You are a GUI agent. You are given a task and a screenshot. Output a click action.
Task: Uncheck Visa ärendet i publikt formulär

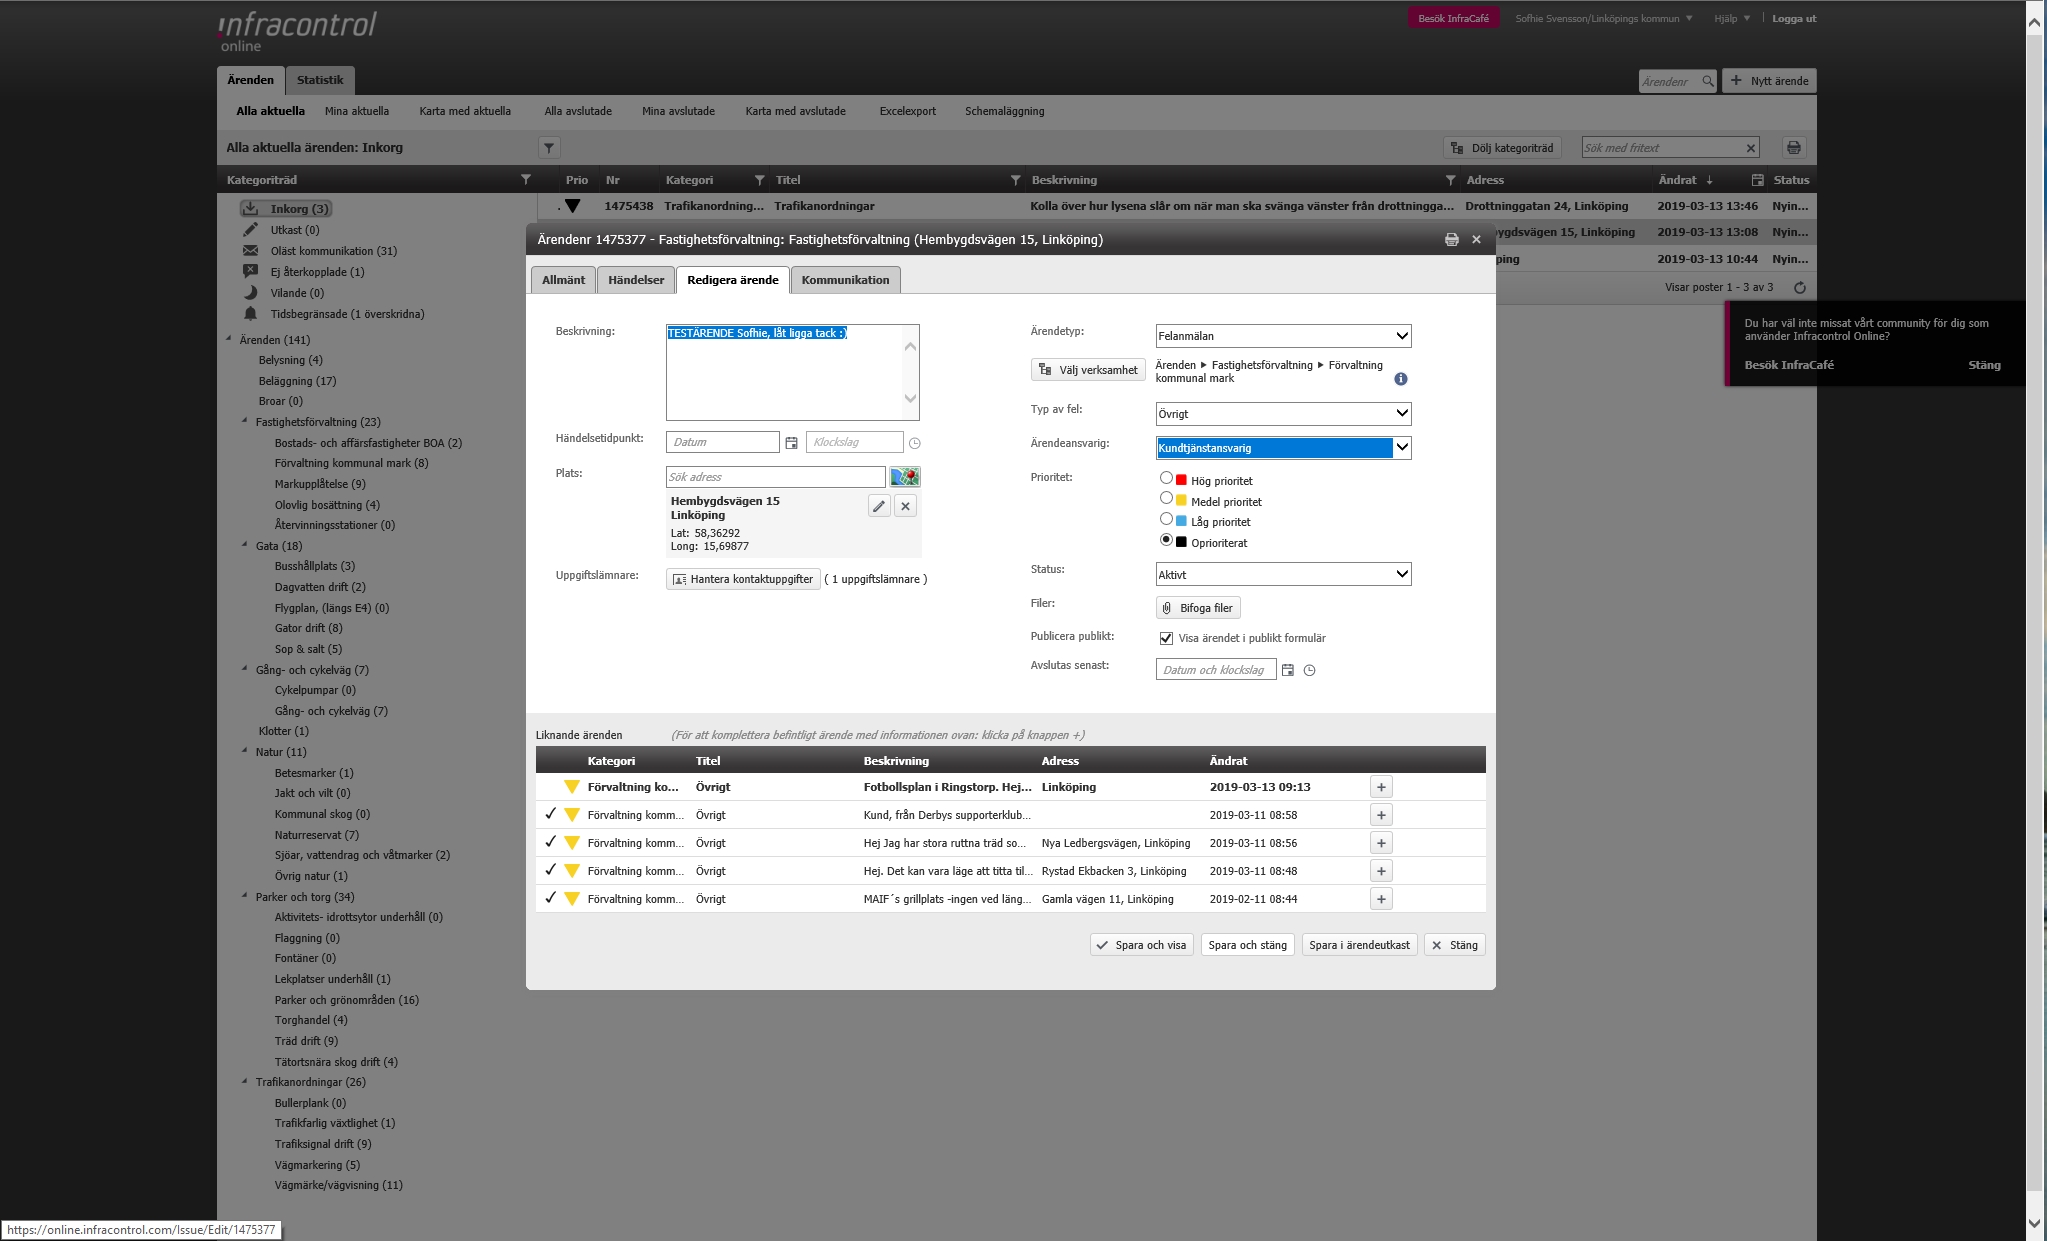(1166, 638)
